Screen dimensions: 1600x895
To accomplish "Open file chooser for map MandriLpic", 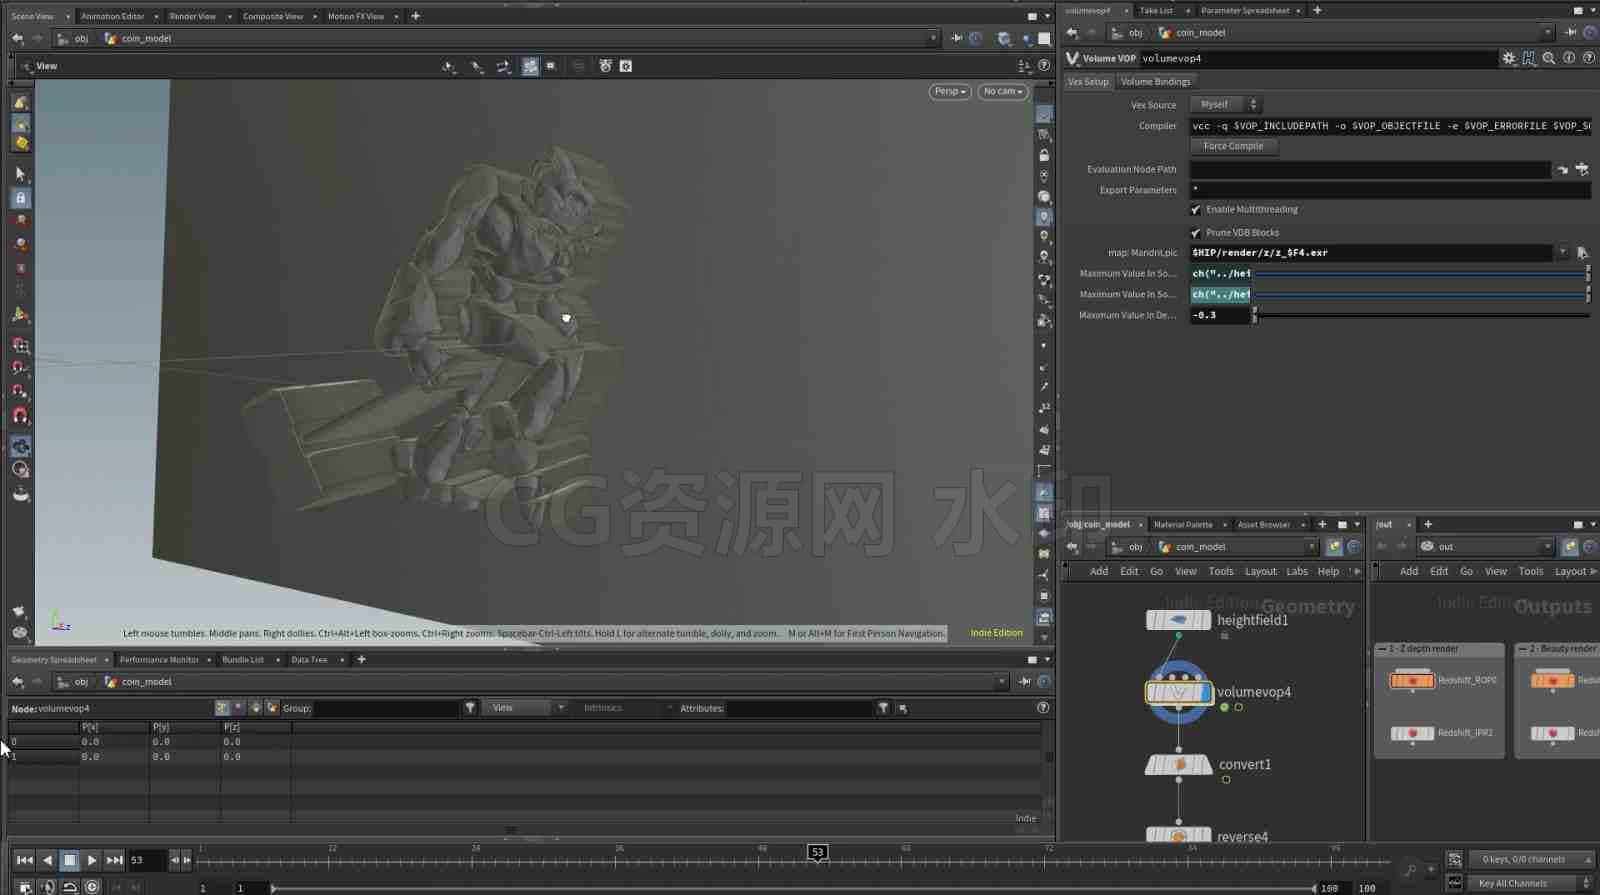I will (1582, 253).
